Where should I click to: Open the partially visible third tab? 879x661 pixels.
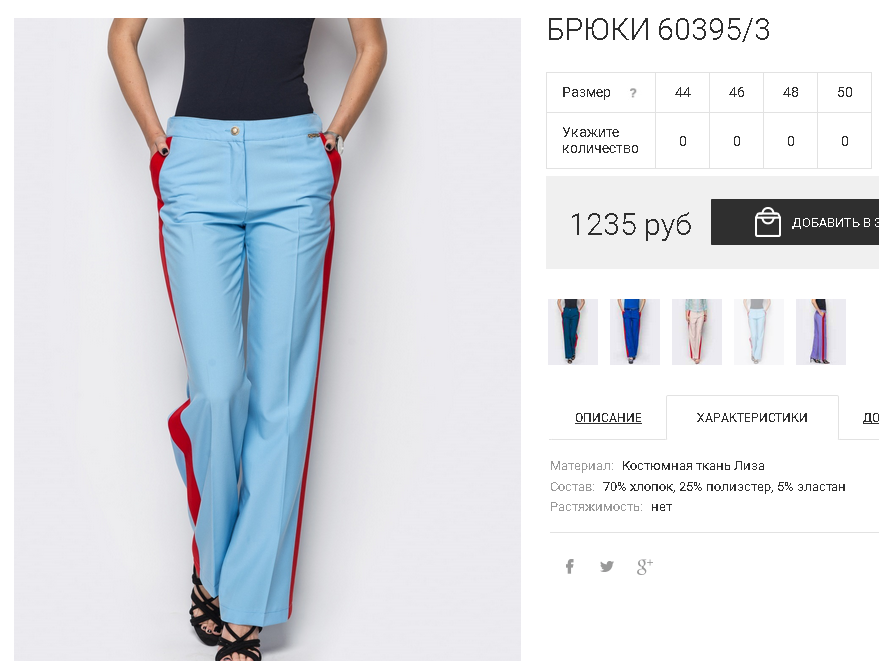click(x=870, y=418)
